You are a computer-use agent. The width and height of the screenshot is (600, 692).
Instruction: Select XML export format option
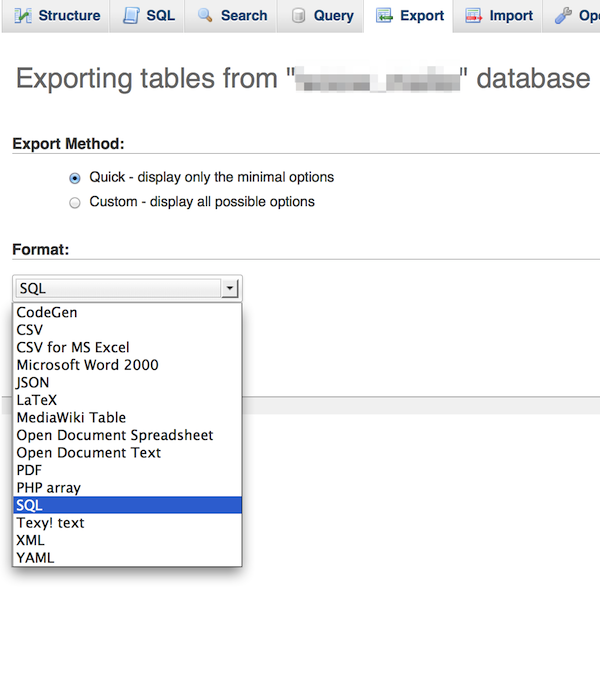click(31, 540)
